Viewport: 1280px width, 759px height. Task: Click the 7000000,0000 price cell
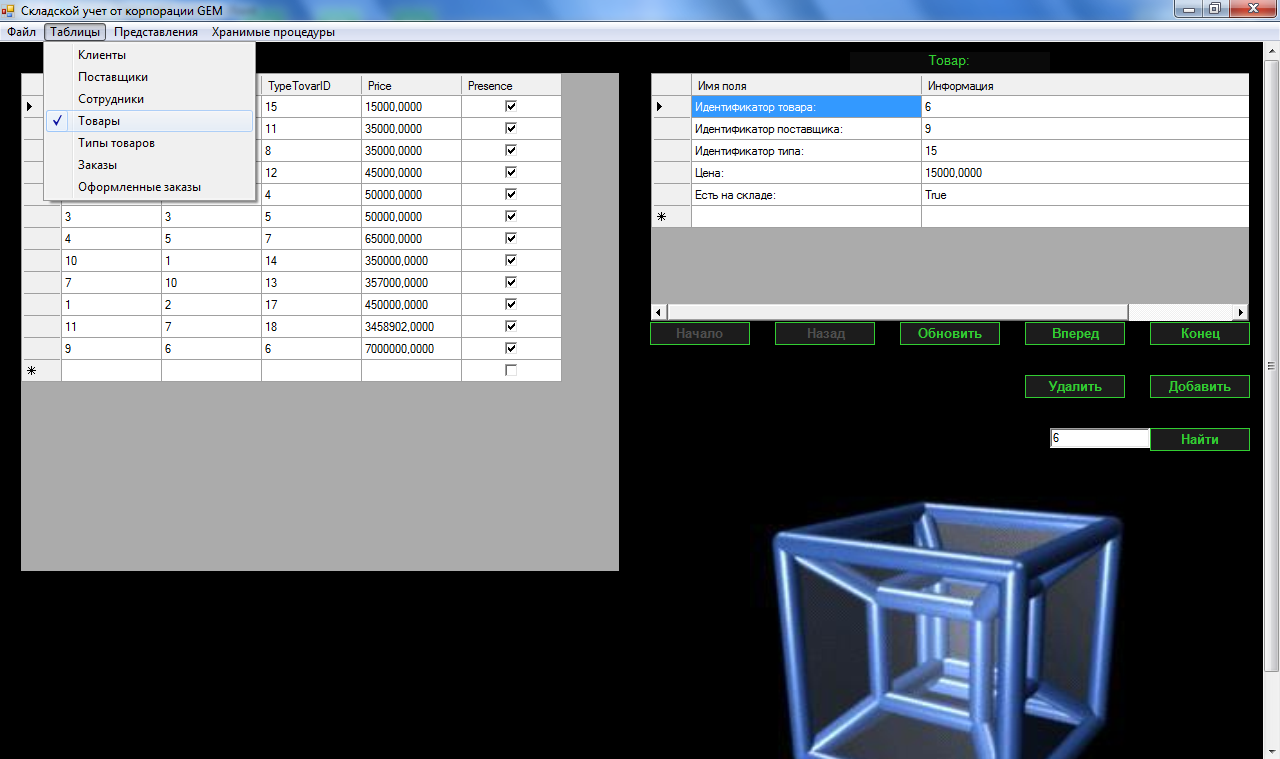pyautogui.click(x=411, y=348)
